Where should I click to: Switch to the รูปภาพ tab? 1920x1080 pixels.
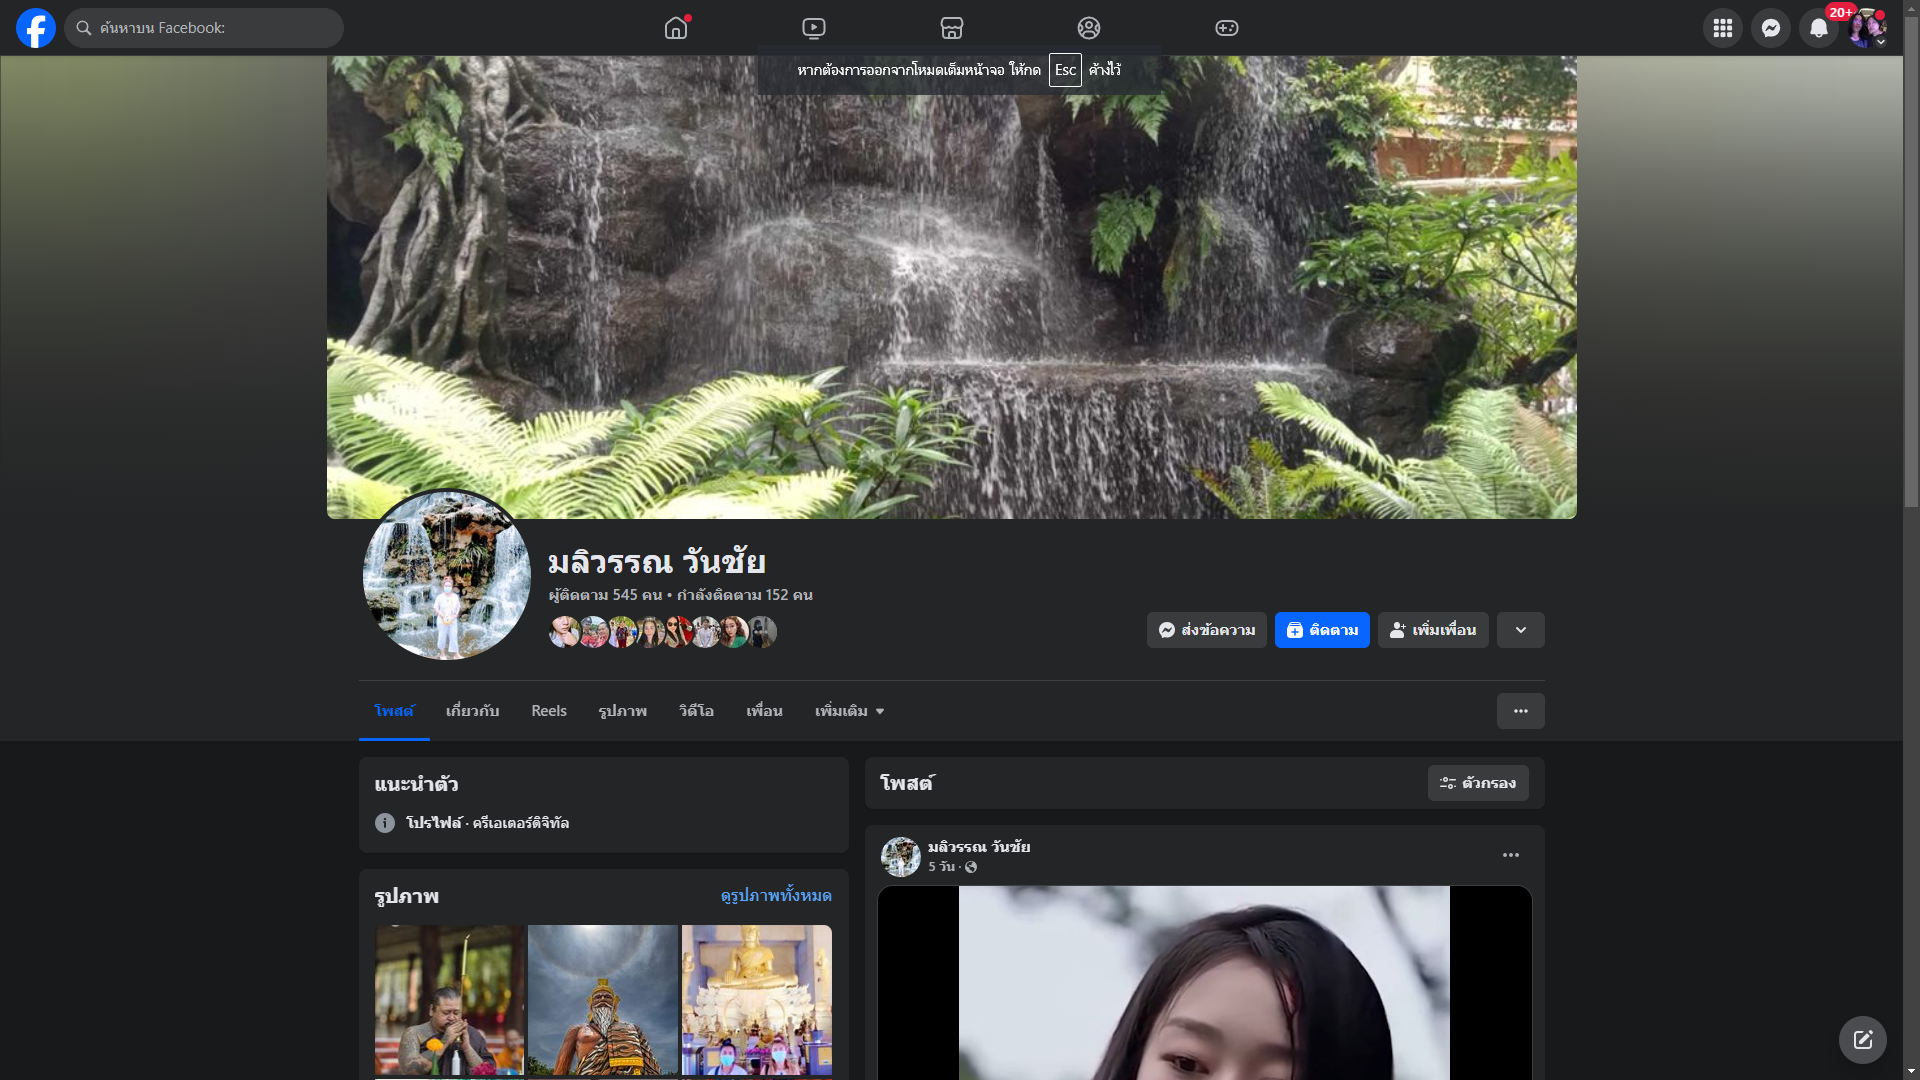tap(622, 711)
